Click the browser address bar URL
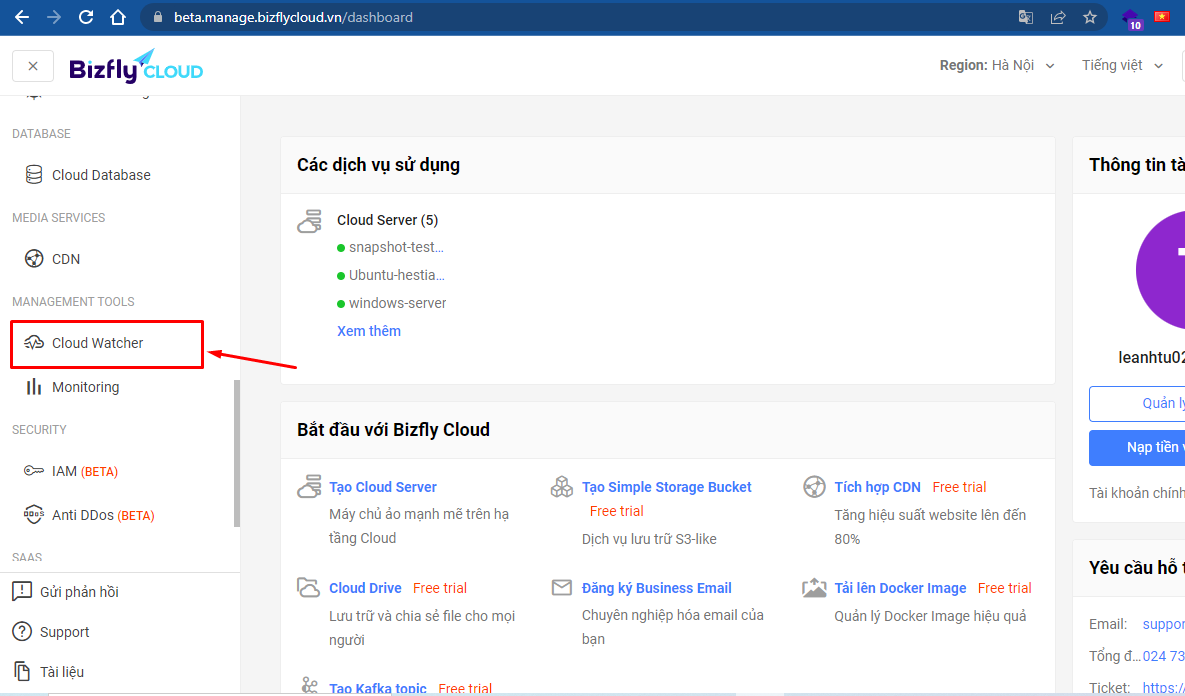1185x696 pixels. click(293, 17)
